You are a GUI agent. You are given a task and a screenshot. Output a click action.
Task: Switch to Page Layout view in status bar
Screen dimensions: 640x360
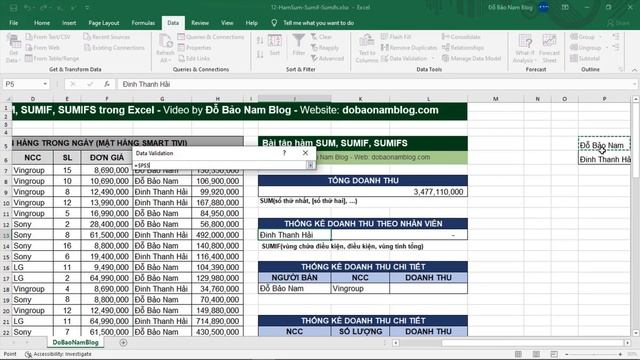coord(536,354)
